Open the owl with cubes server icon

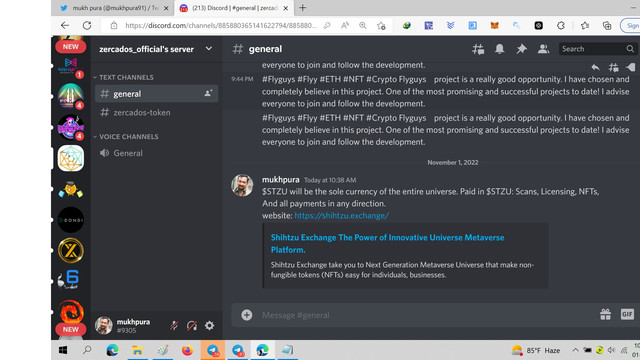(x=71, y=189)
